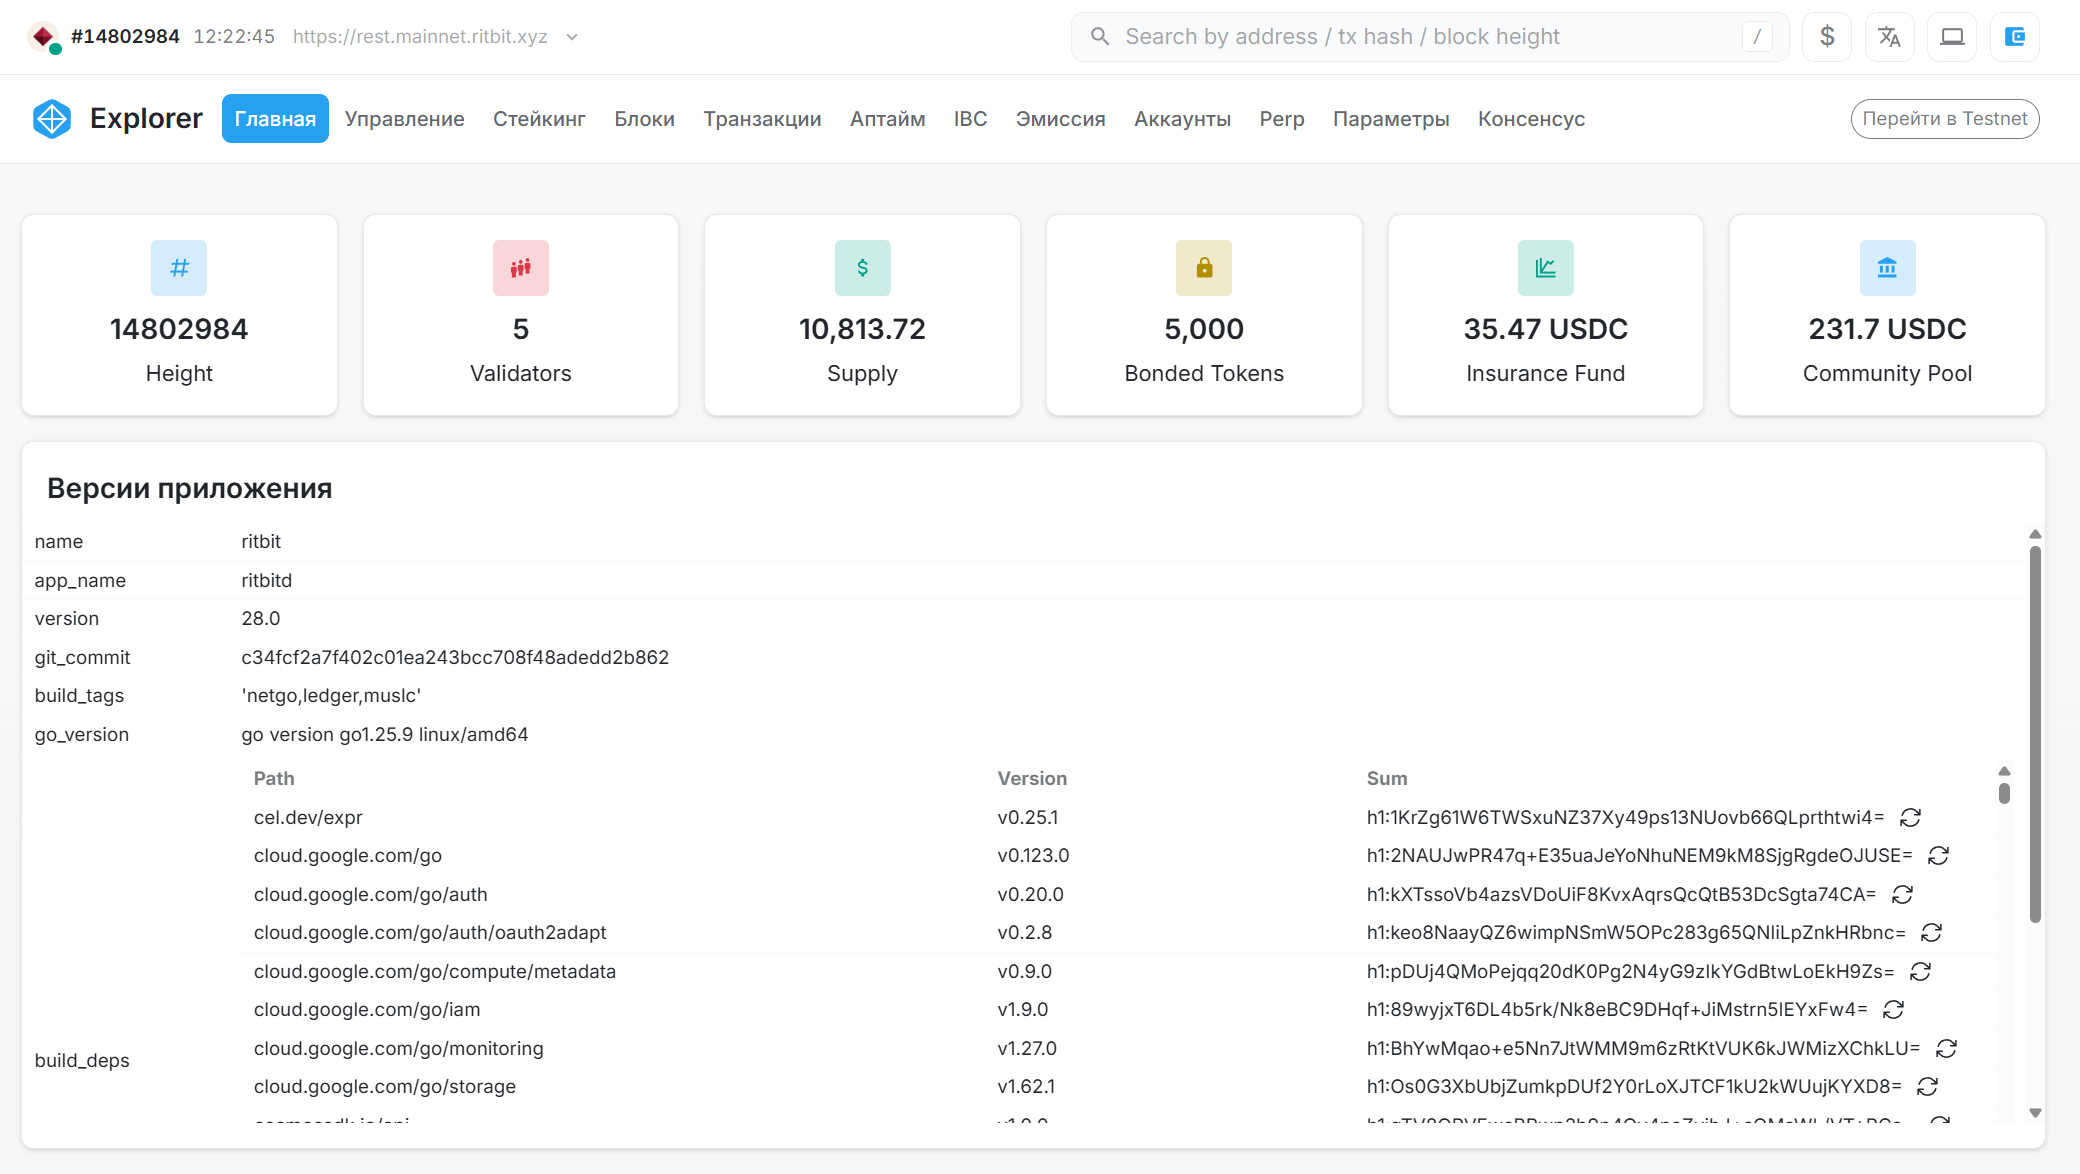Click the build_tags value 'netgo,ledger,muslc'
Screen dimensions: 2080x1174
click(331, 696)
